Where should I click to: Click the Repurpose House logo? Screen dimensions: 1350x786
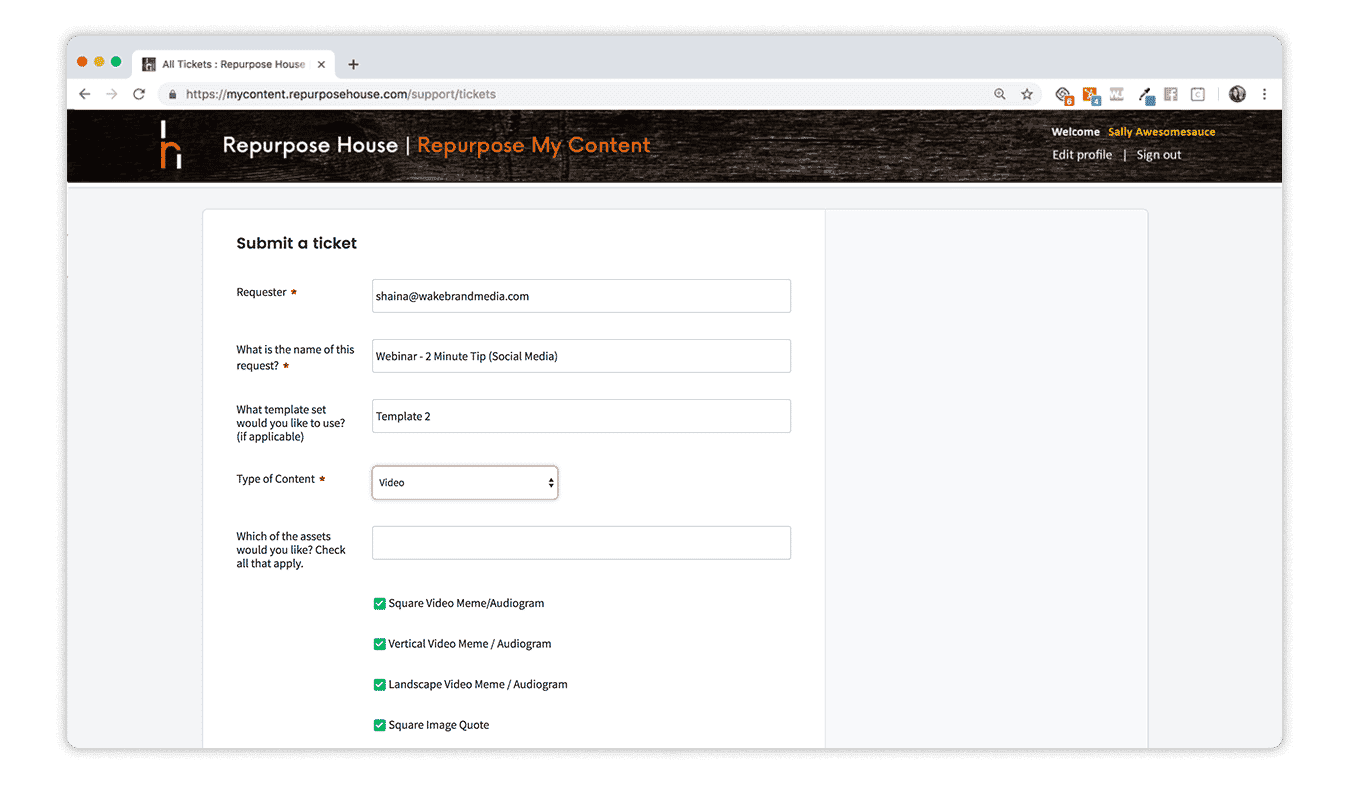coord(171,145)
